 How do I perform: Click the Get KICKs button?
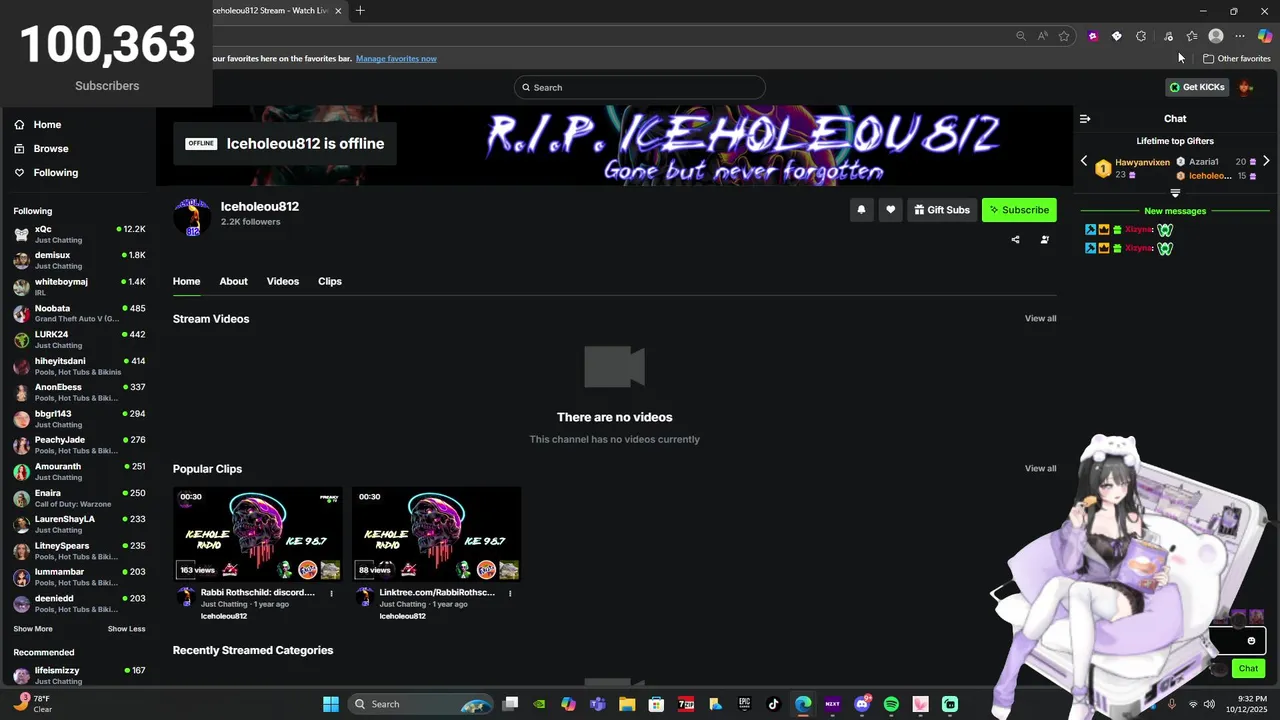click(1197, 87)
